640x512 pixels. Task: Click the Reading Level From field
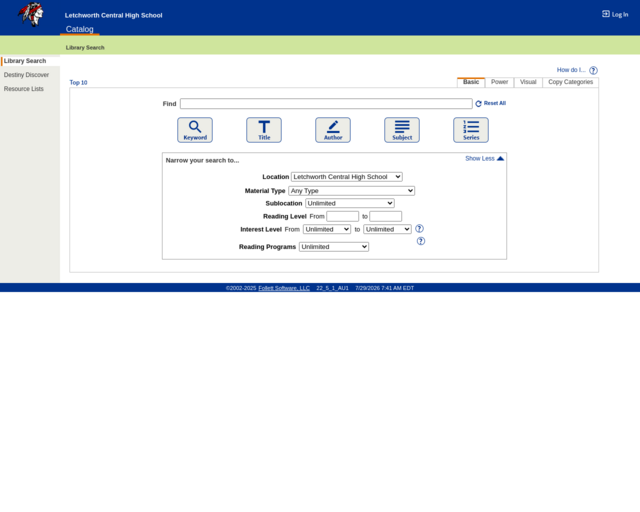coord(342,216)
